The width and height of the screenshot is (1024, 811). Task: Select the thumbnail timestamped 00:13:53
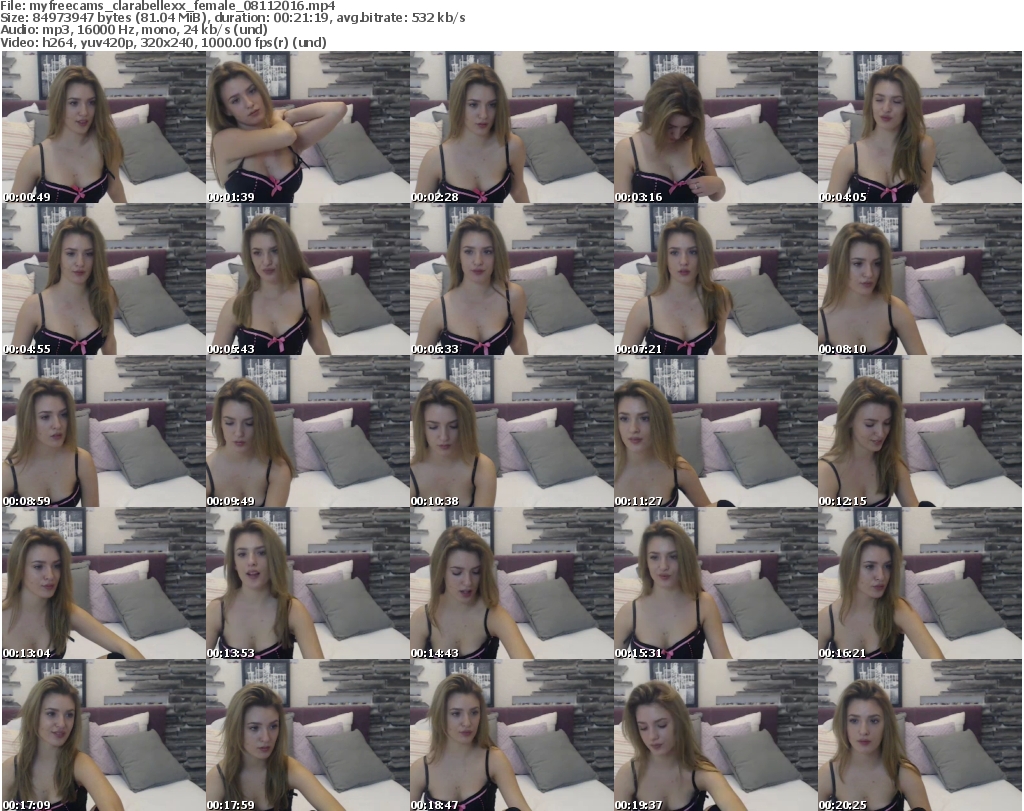[x=308, y=583]
